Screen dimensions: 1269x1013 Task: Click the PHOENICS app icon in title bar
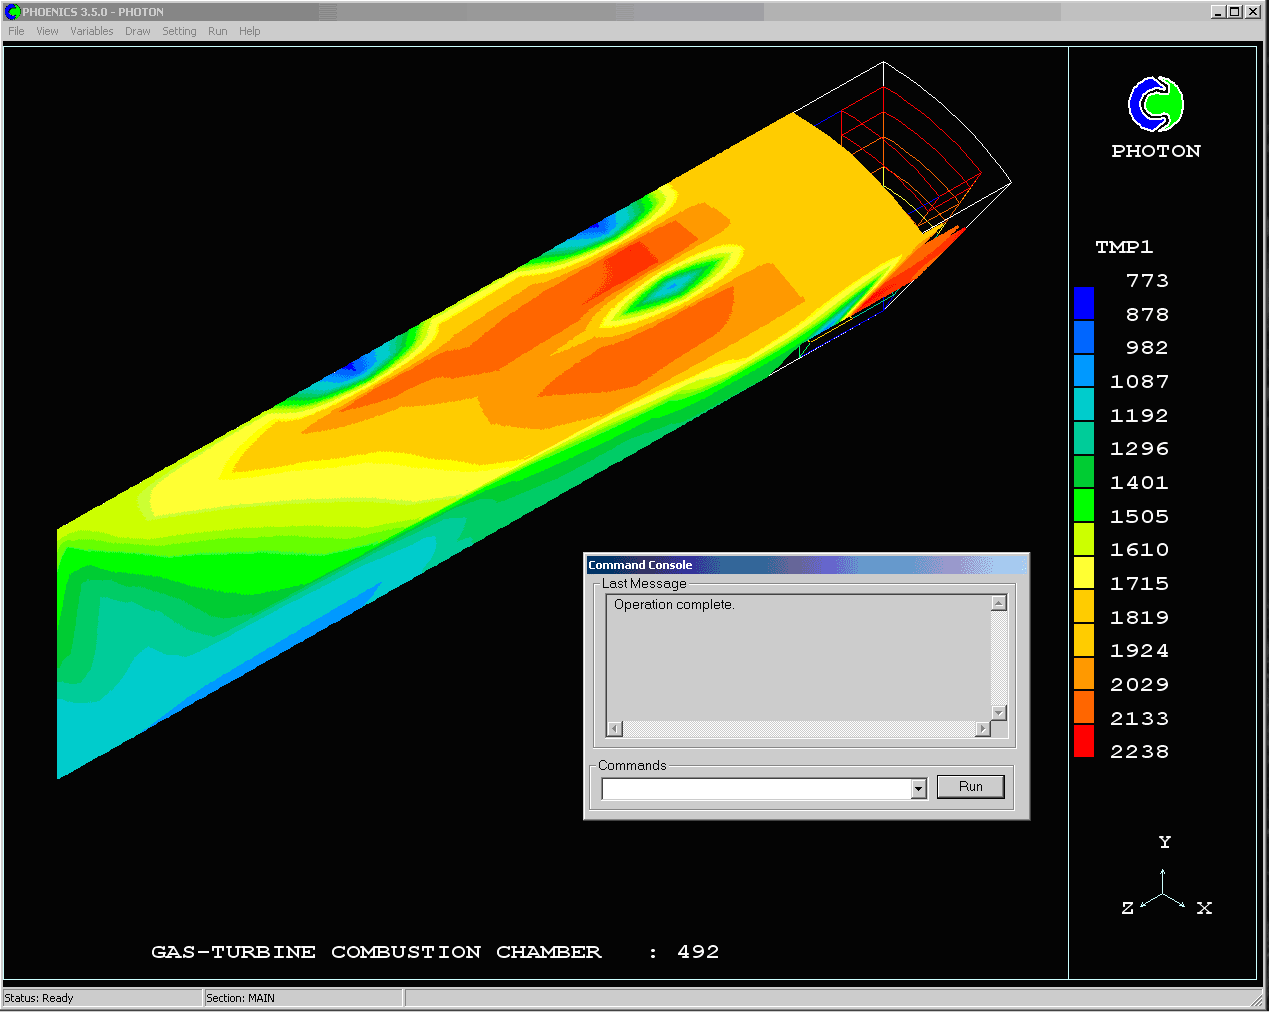(13, 12)
